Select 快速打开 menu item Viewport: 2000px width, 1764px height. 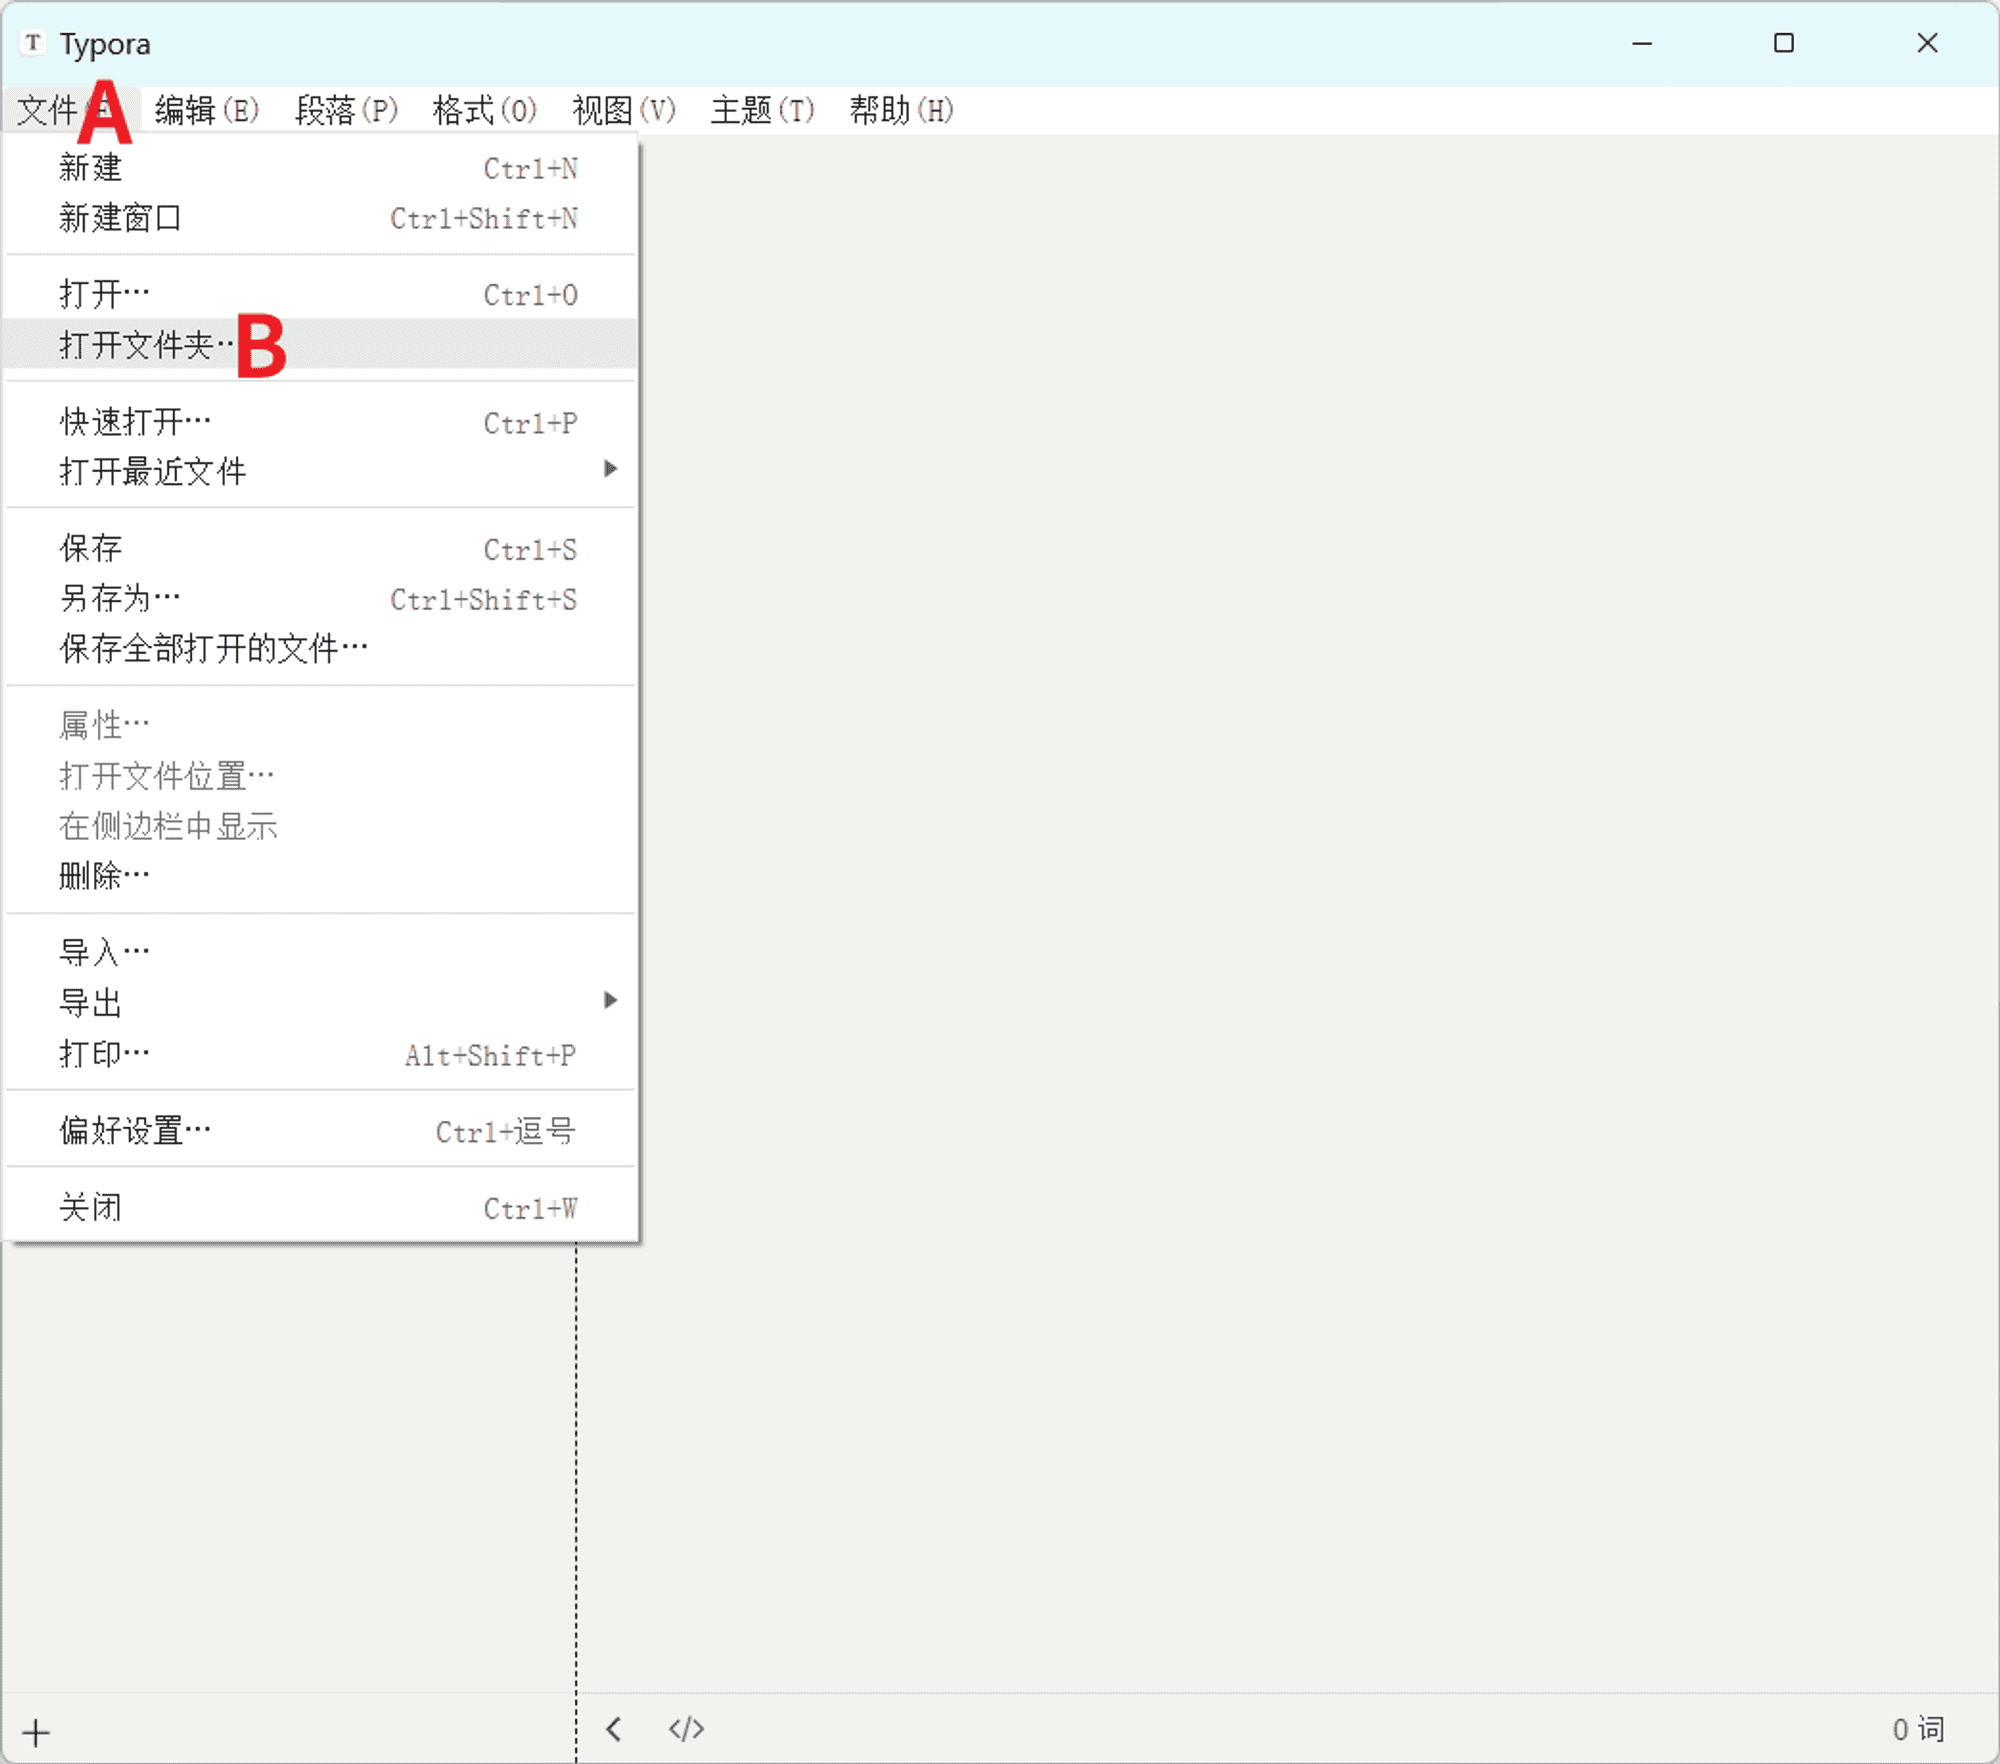coord(134,420)
